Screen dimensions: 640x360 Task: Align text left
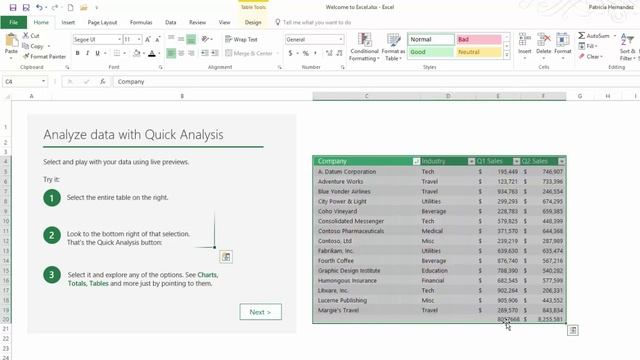[171, 53]
